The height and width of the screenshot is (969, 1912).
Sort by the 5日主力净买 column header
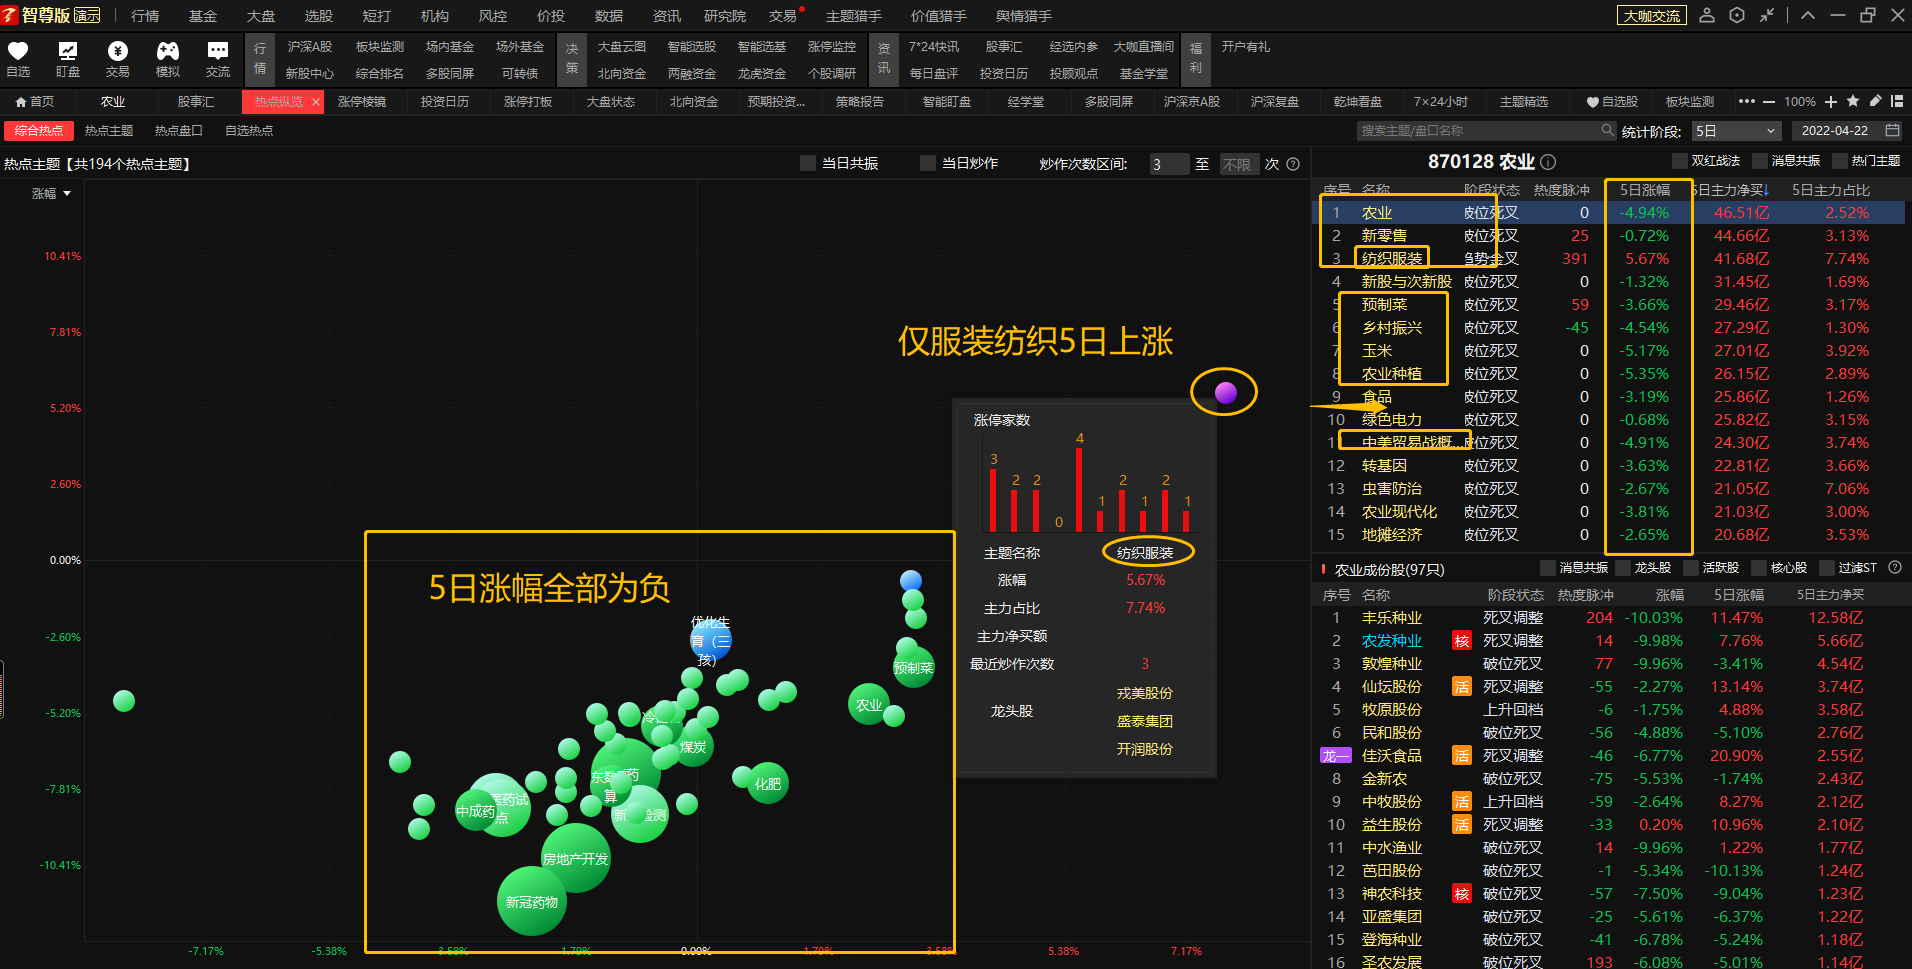click(x=1730, y=189)
